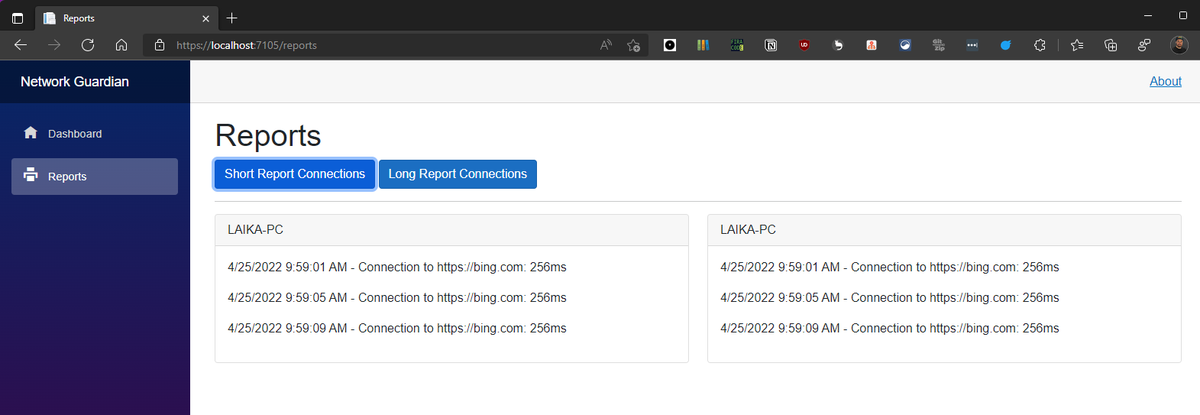
Task: Open the browser share/feedback people icon
Action: 1144,45
